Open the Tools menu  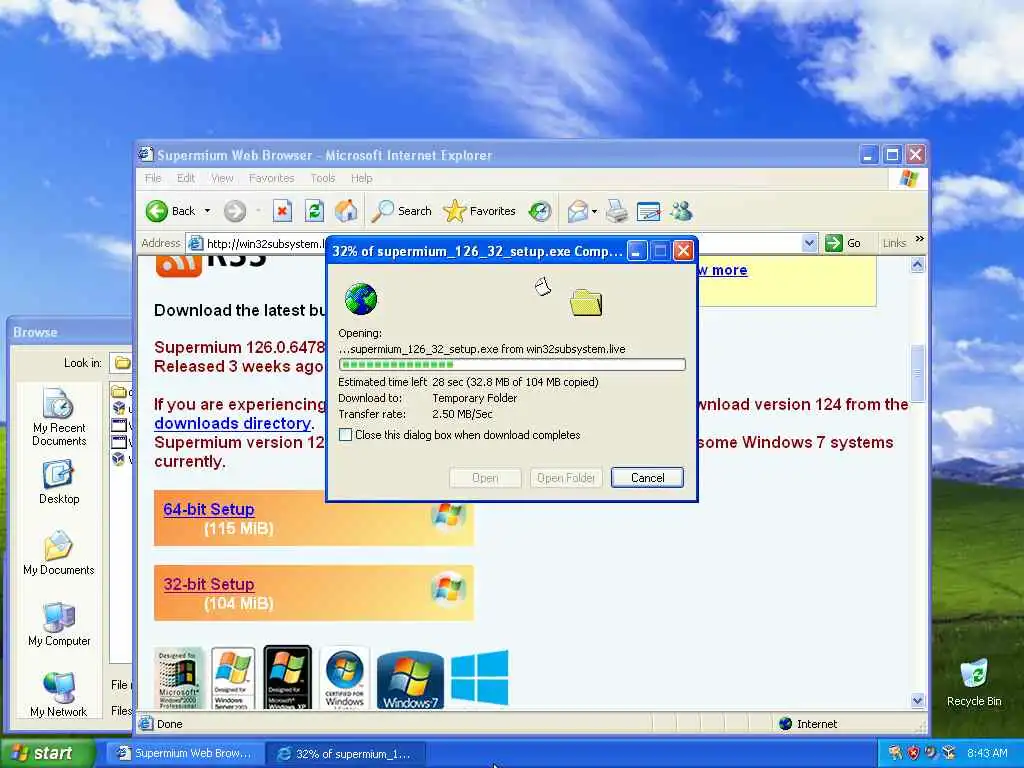click(323, 178)
